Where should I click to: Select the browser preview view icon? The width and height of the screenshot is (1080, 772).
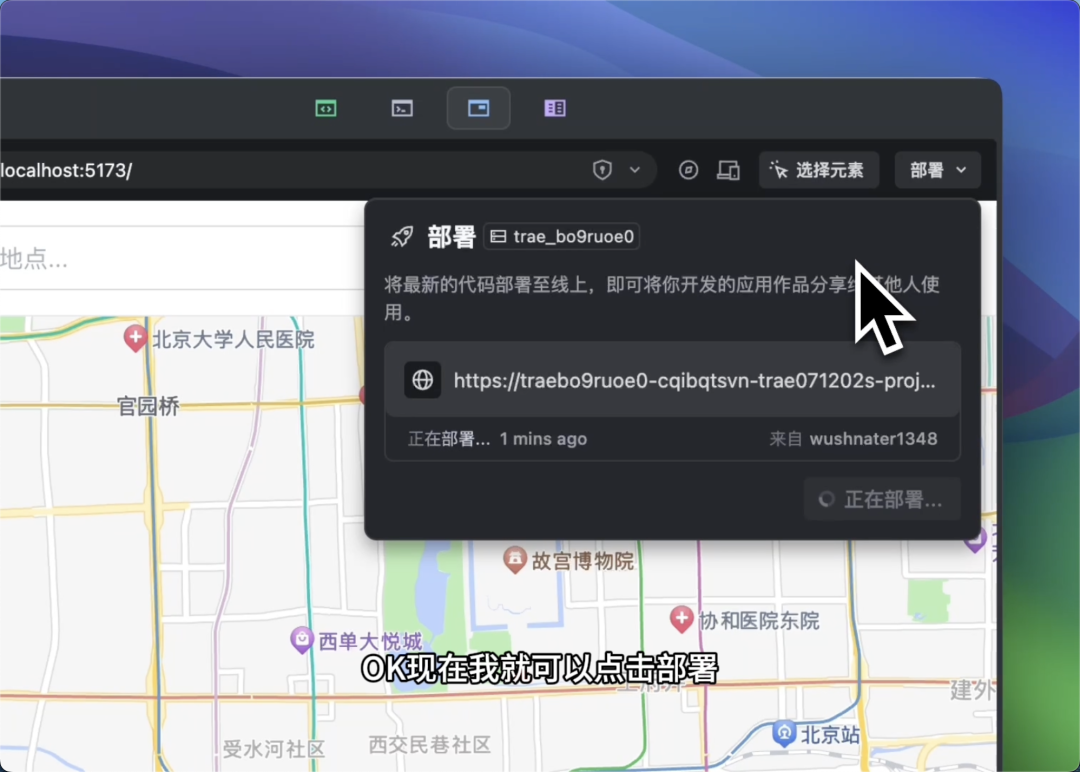tap(478, 108)
